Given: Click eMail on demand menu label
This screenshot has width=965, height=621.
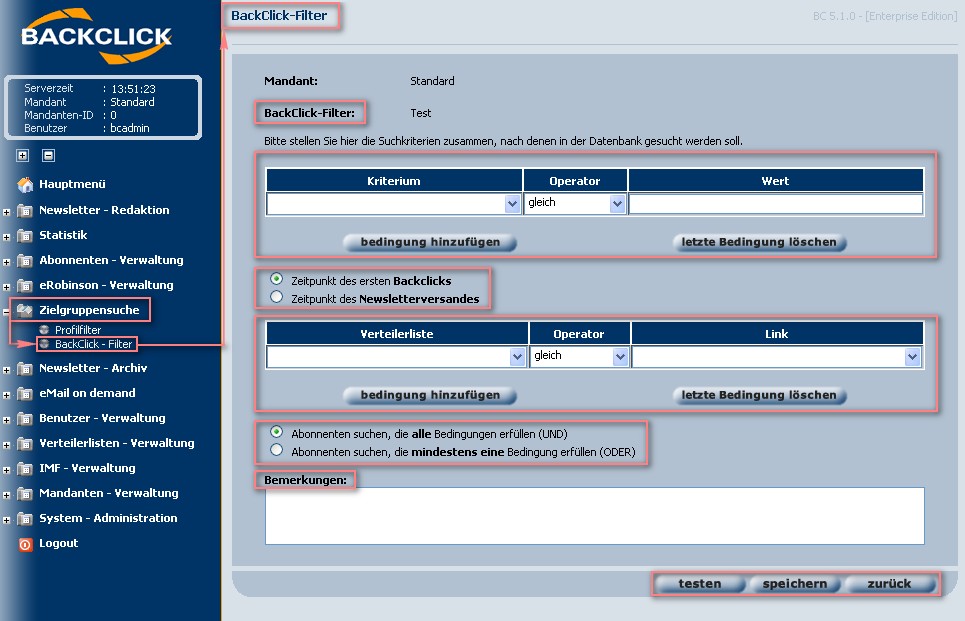Looking at the screenshot, I should tap(87, 393).
